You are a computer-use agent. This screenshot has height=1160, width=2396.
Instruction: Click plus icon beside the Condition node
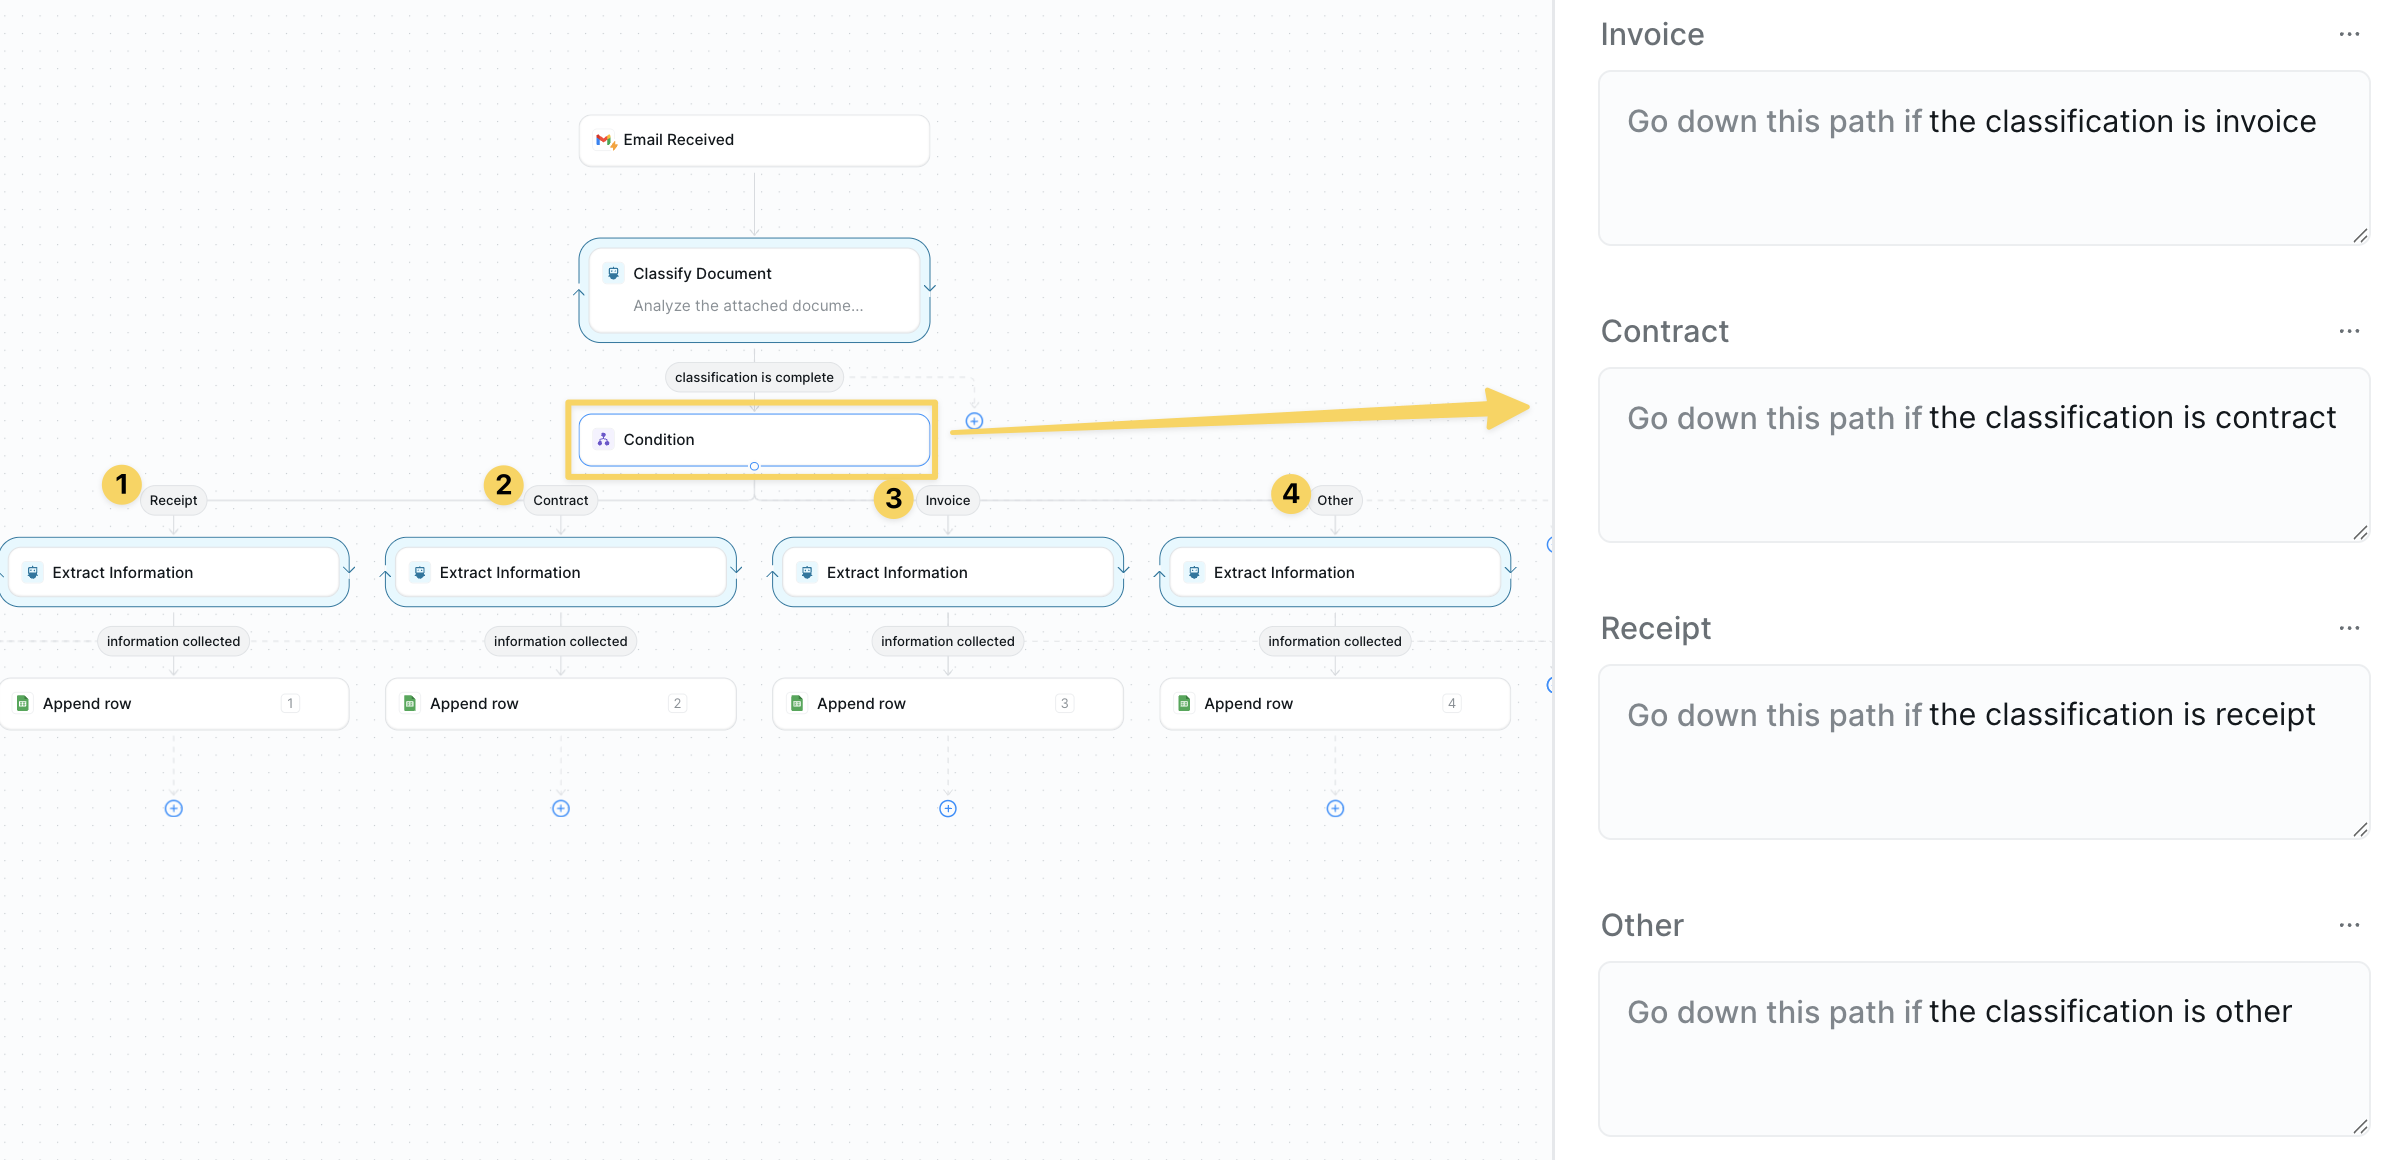[x=974, y=421]
